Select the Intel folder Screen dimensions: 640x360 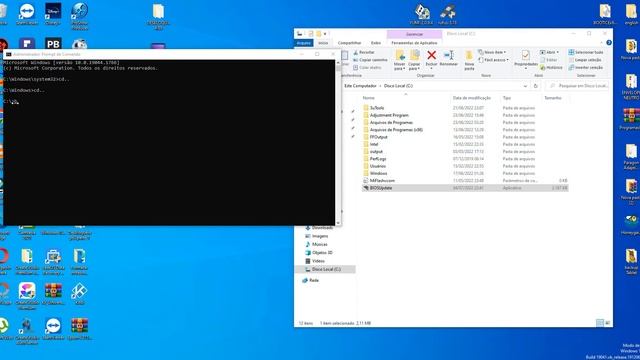[374, 144]
